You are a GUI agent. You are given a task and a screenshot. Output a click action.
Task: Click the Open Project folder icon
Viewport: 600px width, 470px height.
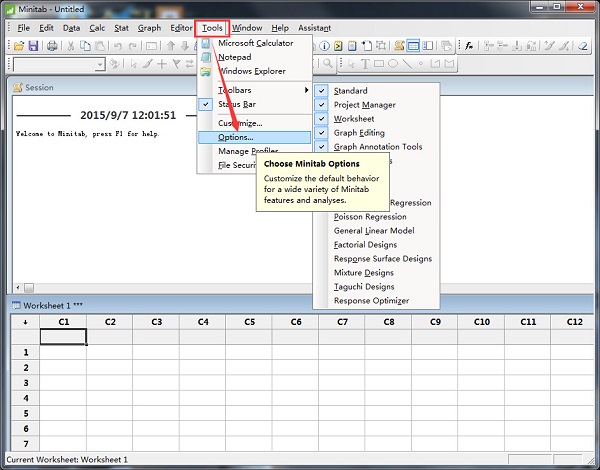point(18,46)
